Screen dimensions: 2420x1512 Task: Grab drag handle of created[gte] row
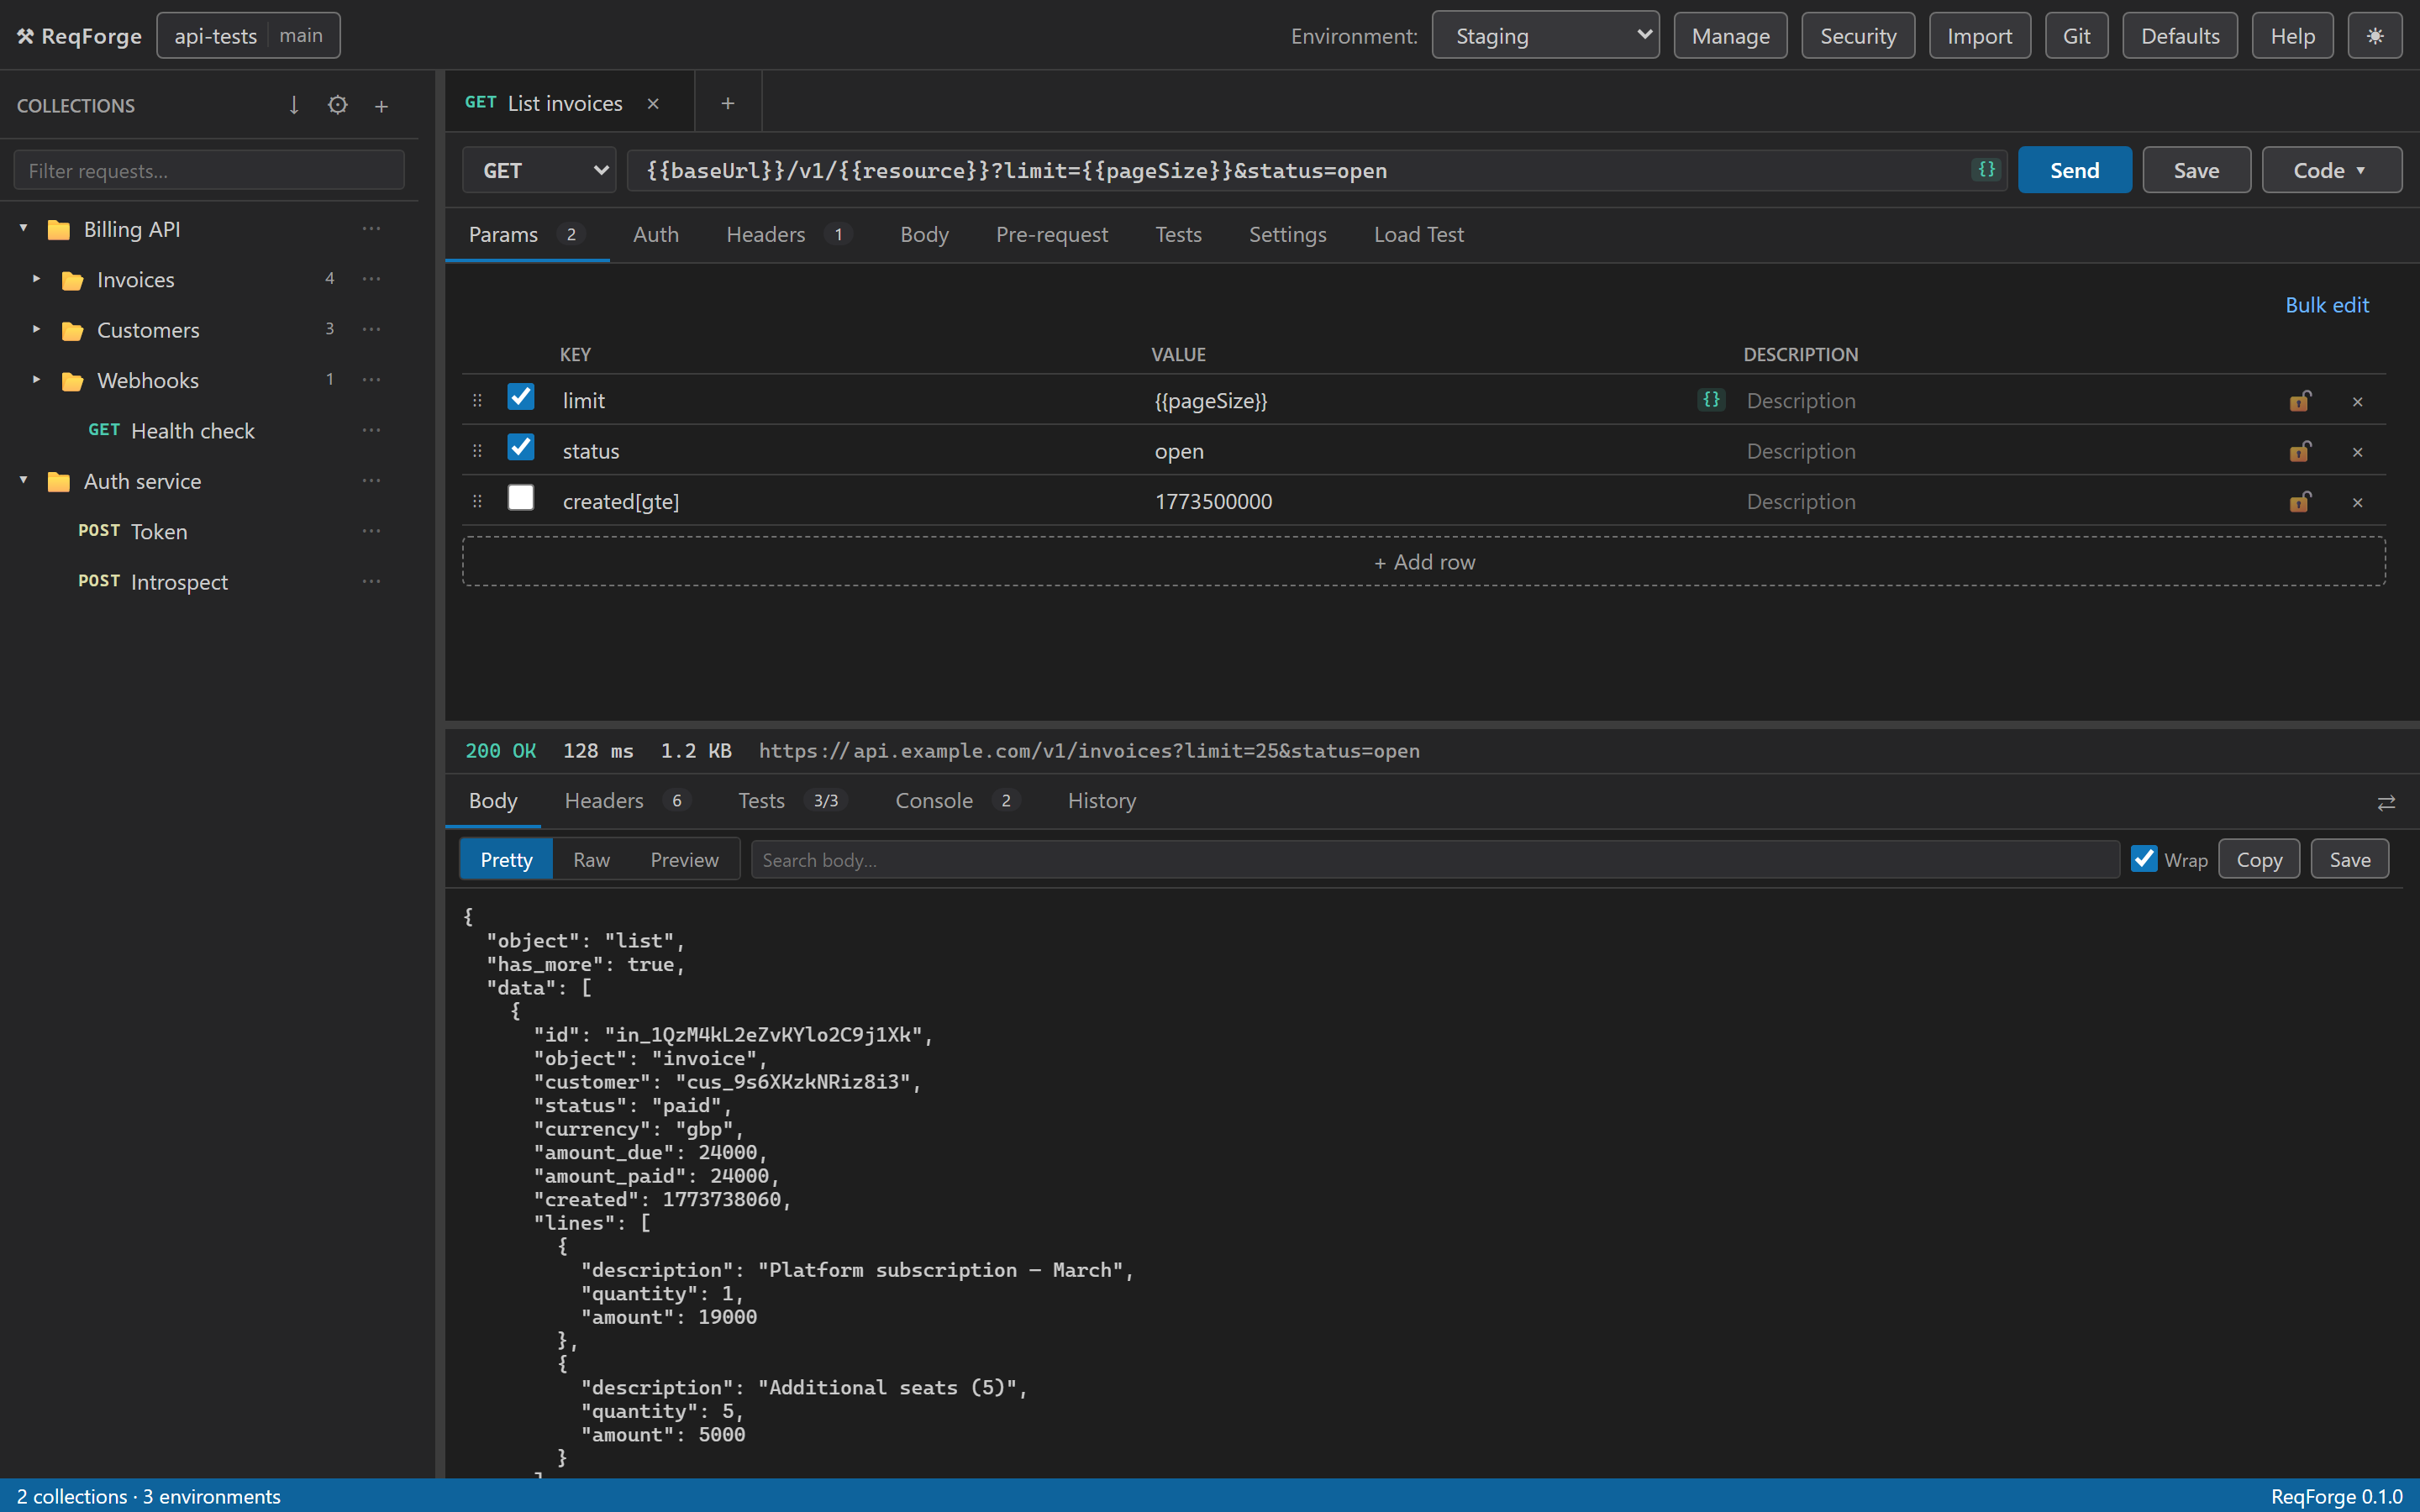coord(477,501)
